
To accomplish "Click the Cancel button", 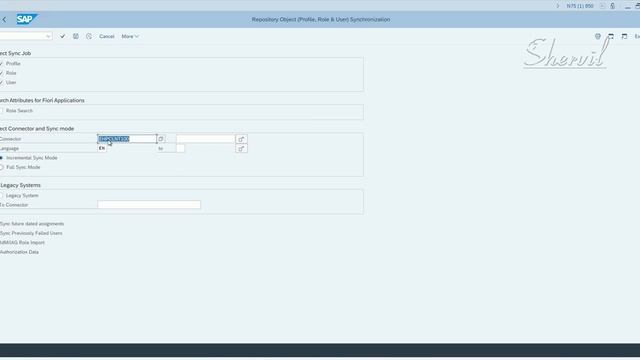I will coord(107,36).
